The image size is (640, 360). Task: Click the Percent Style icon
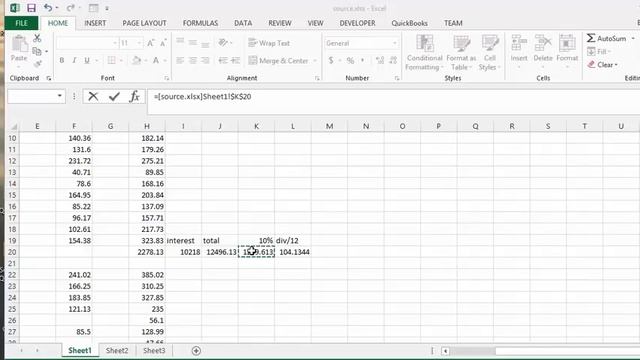click(350, 60)
